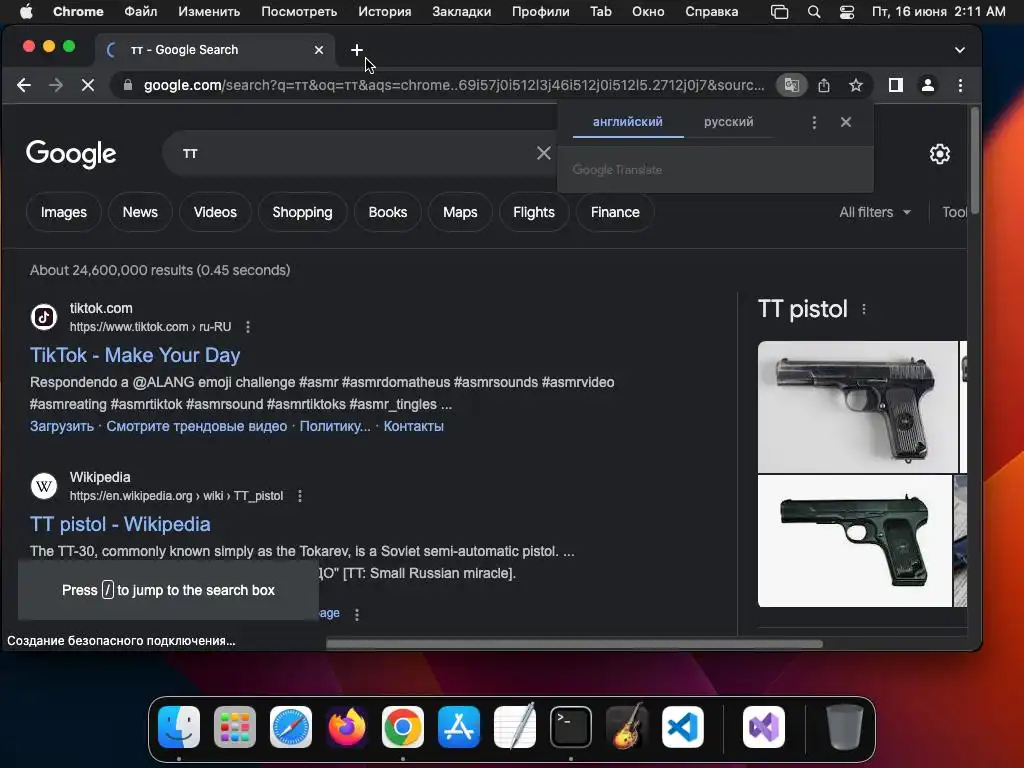Expand the All filters dropdown
Screen dimensions: 1024x768
pos(875,212)
